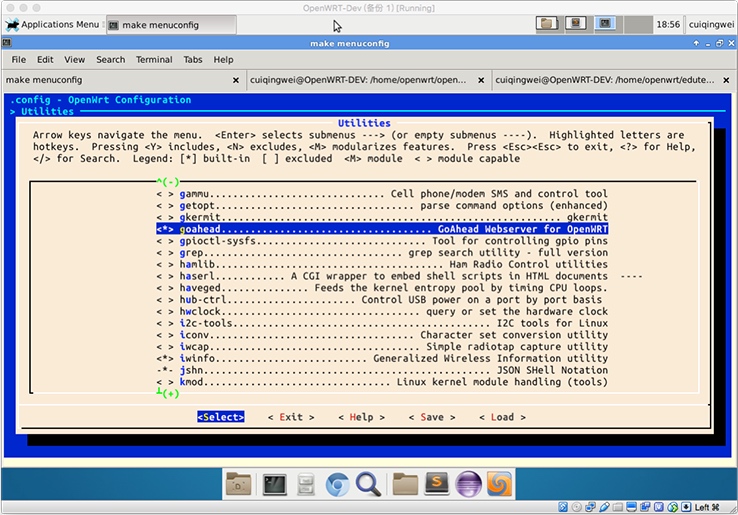
Task: Open the cuiqingwei user menu
Action: tap(710, 24)
